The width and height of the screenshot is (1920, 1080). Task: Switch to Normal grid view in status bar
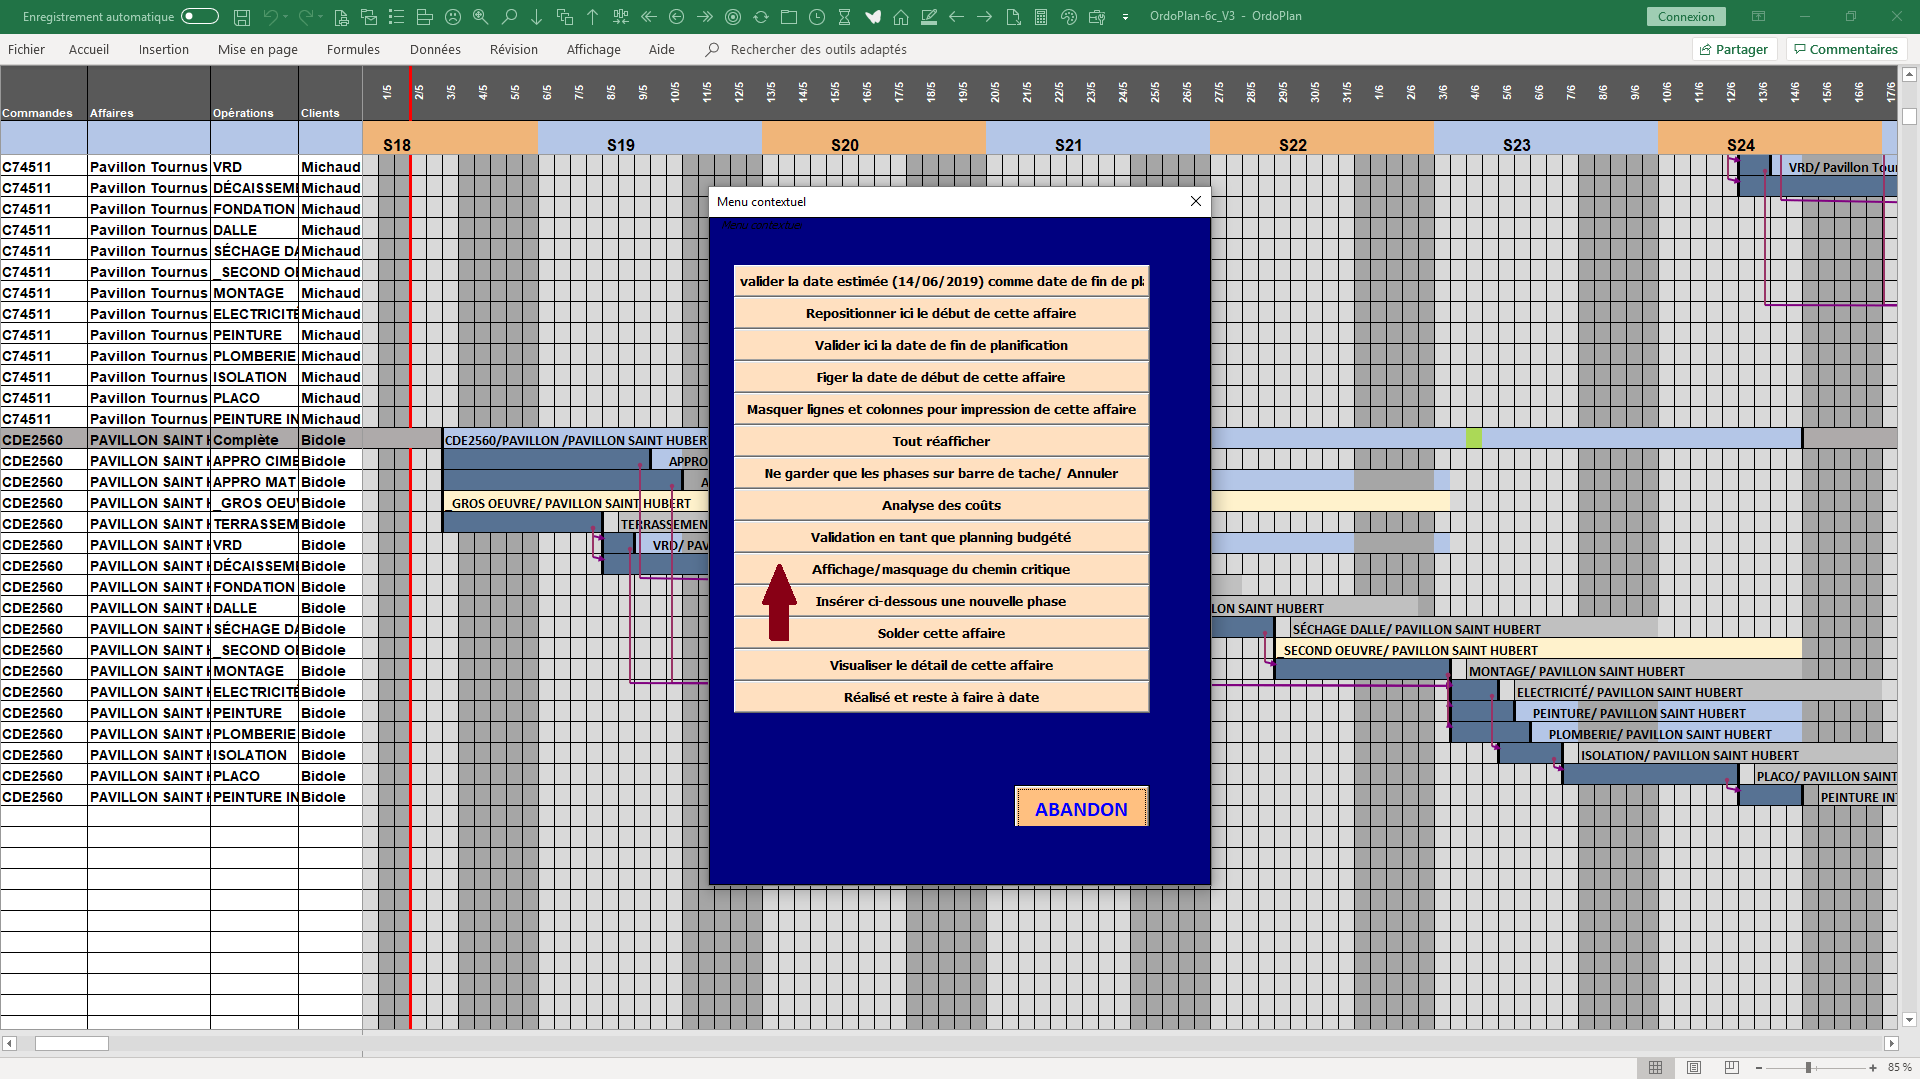point(1656,1067)
